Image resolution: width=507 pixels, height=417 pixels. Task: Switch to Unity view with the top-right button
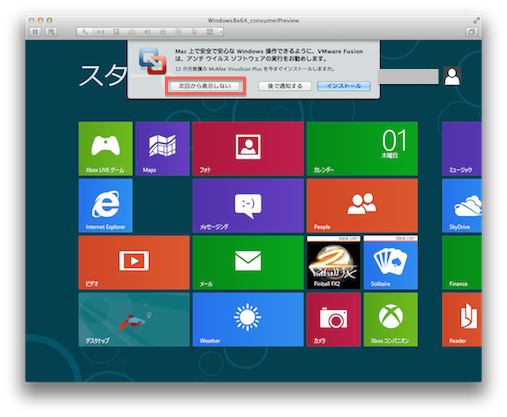(471, 32)
